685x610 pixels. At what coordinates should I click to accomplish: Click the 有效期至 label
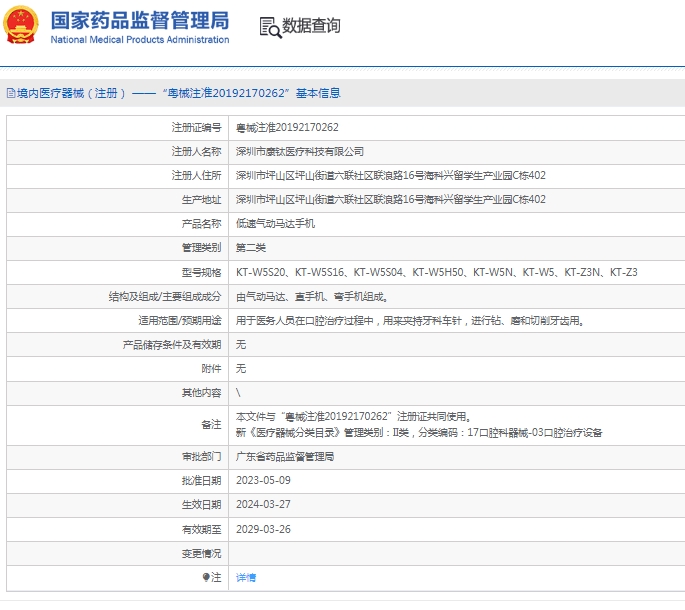201,530
